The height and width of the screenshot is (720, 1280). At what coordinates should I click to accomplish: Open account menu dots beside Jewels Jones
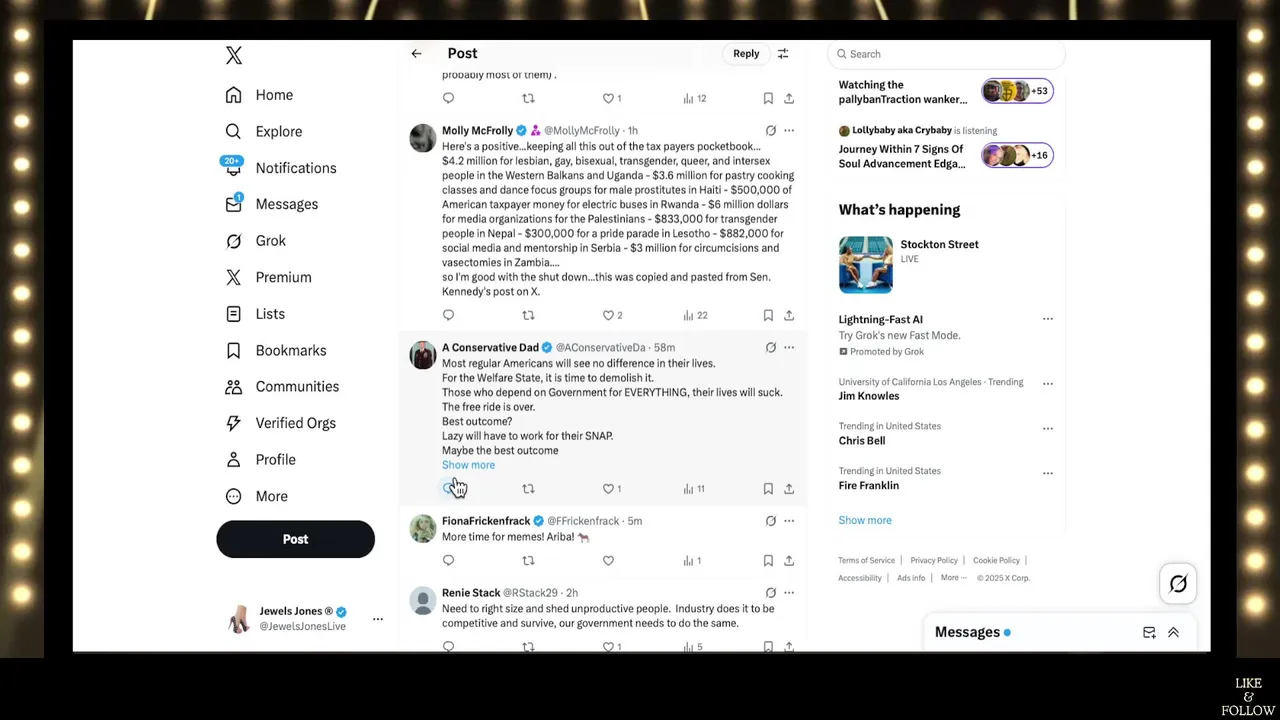(x=378, y=619)
